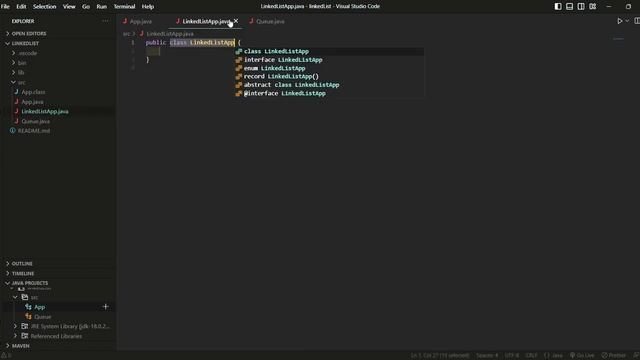Close the LinkedListApp.java tab
Viewport: 640px width, 360px height.
click(x=236, y=21)
